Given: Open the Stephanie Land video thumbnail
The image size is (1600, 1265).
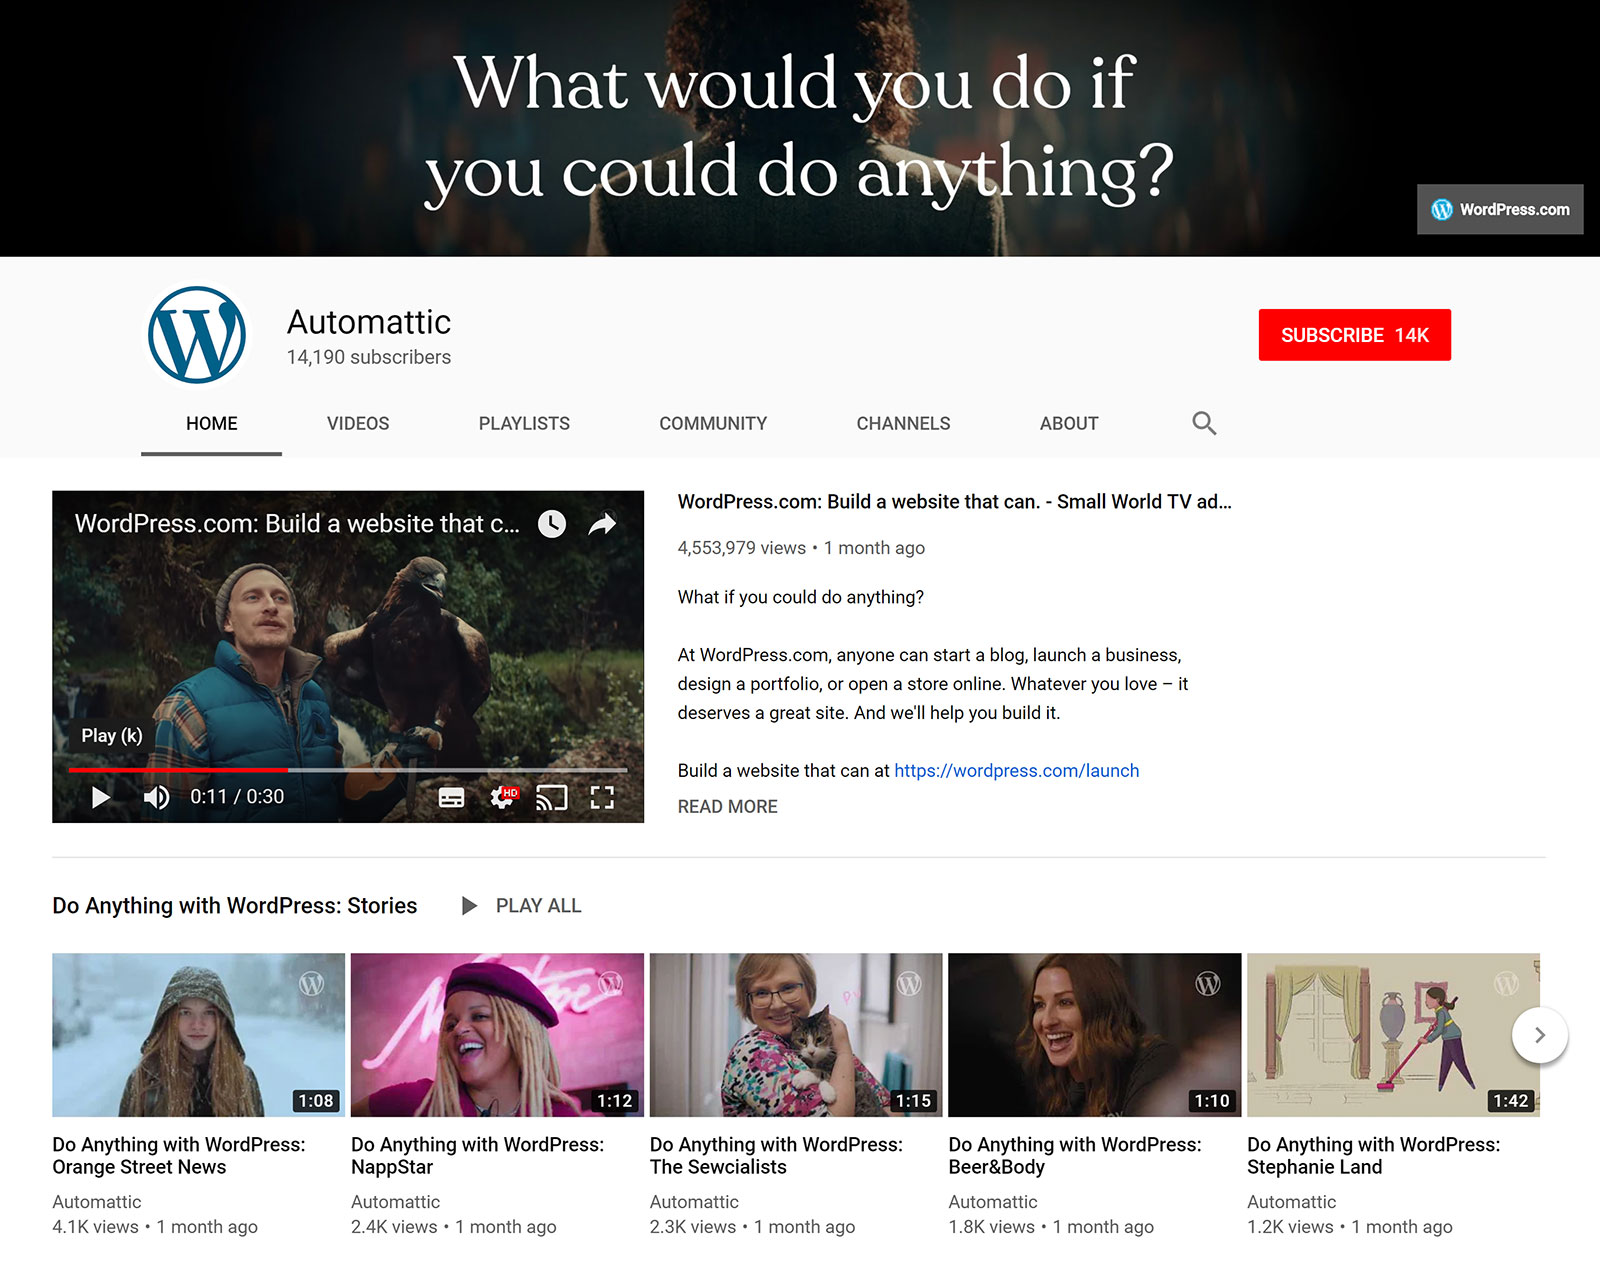Looking at the screenshot, I should pyautogui.click(x=1393, y=1035).
